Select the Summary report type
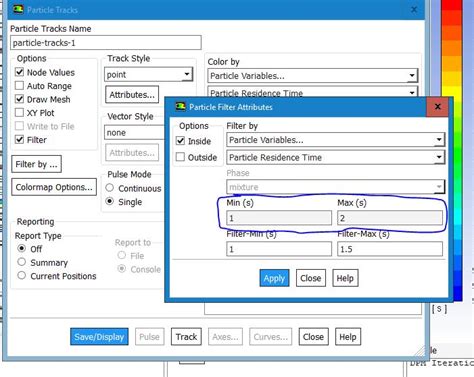This screenshot has width=474, height=377. click(22, 262)
